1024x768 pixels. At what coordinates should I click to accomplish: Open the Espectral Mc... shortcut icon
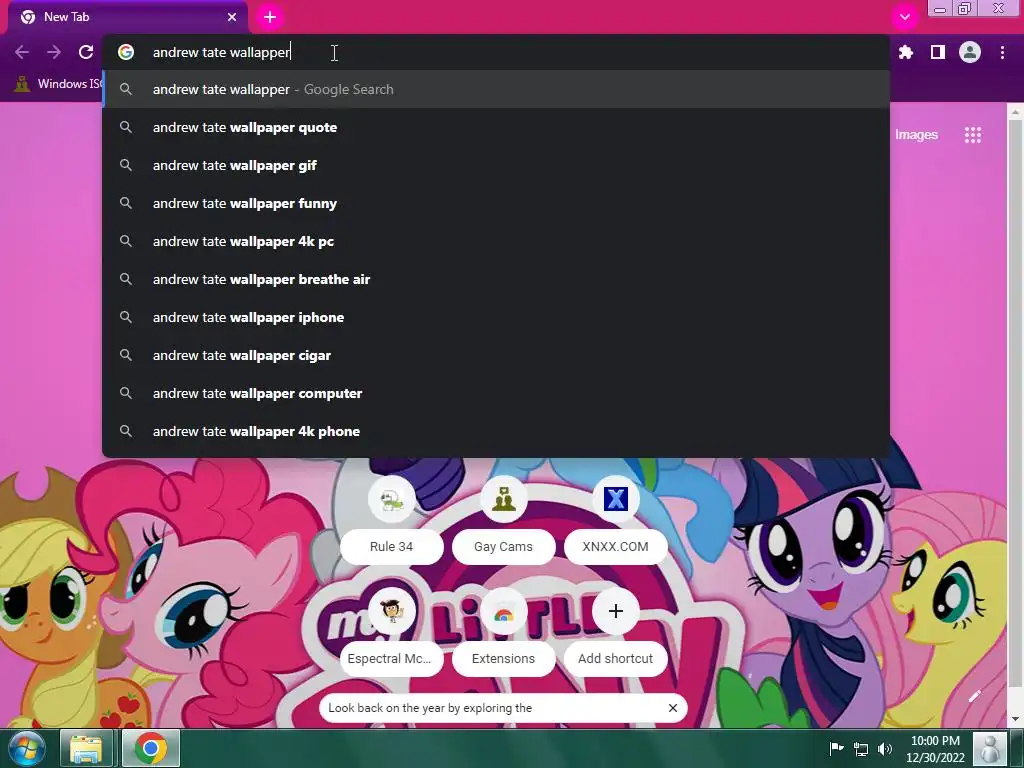(391, 611)
